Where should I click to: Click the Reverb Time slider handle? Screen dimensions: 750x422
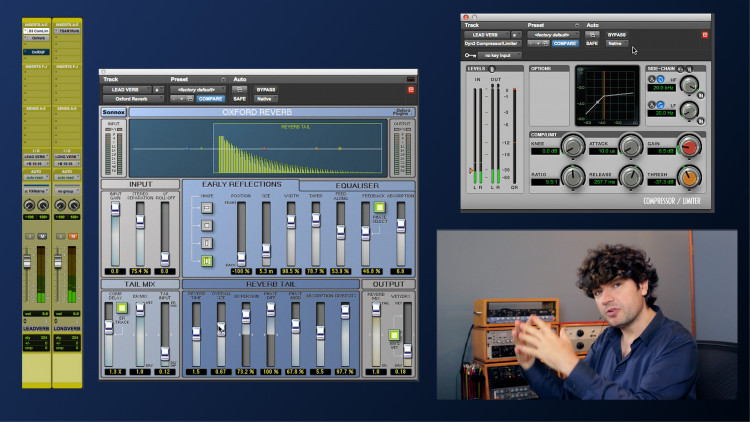(196, 333)
